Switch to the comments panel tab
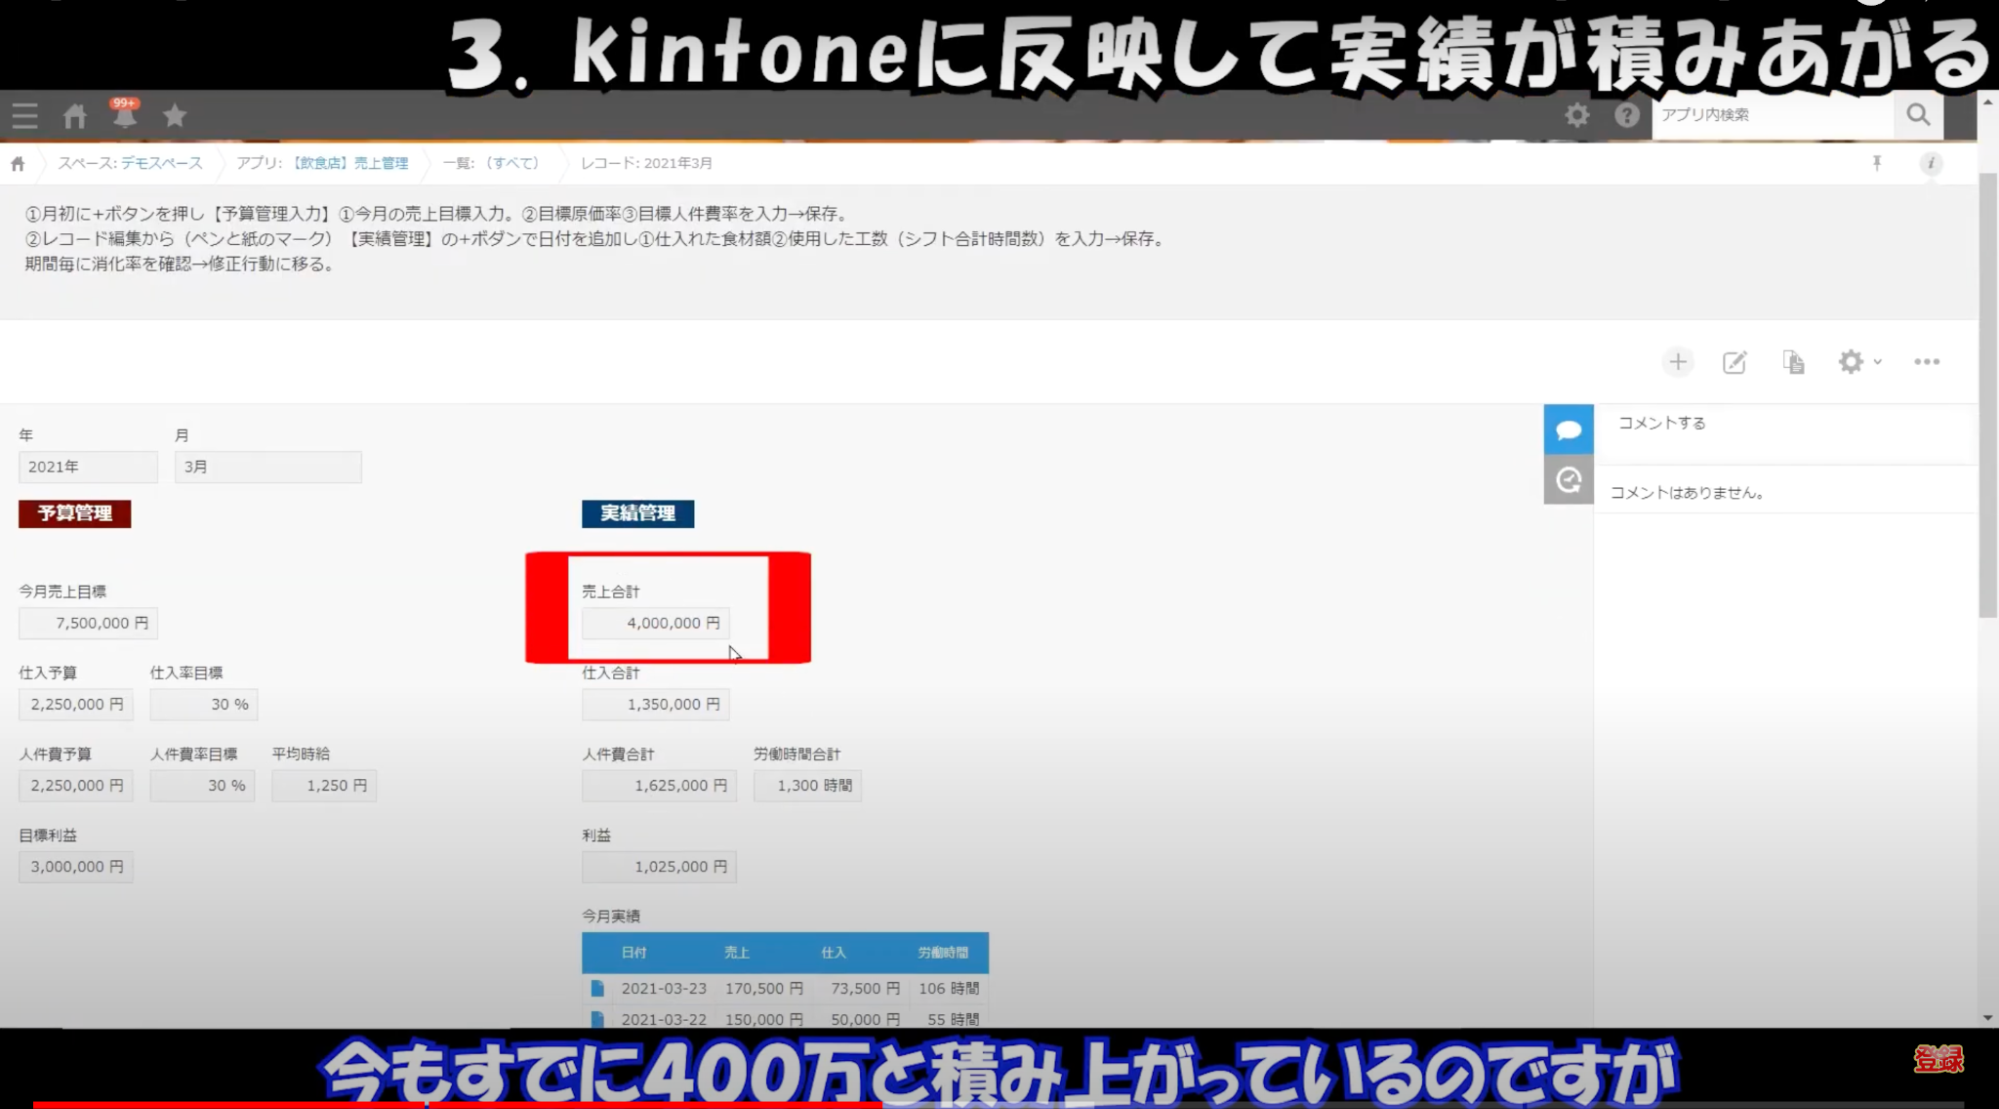The image size is (1999, 1109). [1568, 430]
